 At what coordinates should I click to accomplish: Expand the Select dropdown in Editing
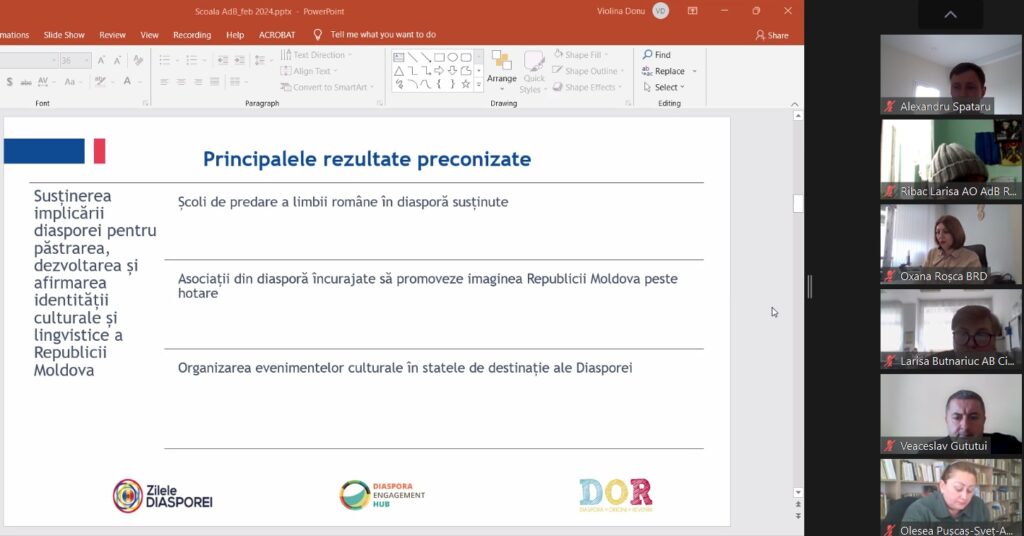pos(668,87)
